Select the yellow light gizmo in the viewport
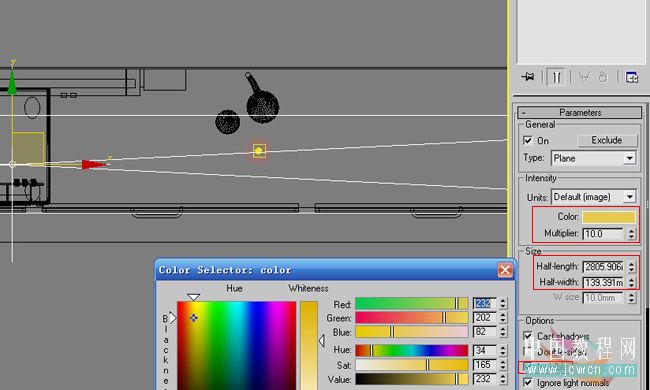The image size is (650, 390). 259,151
